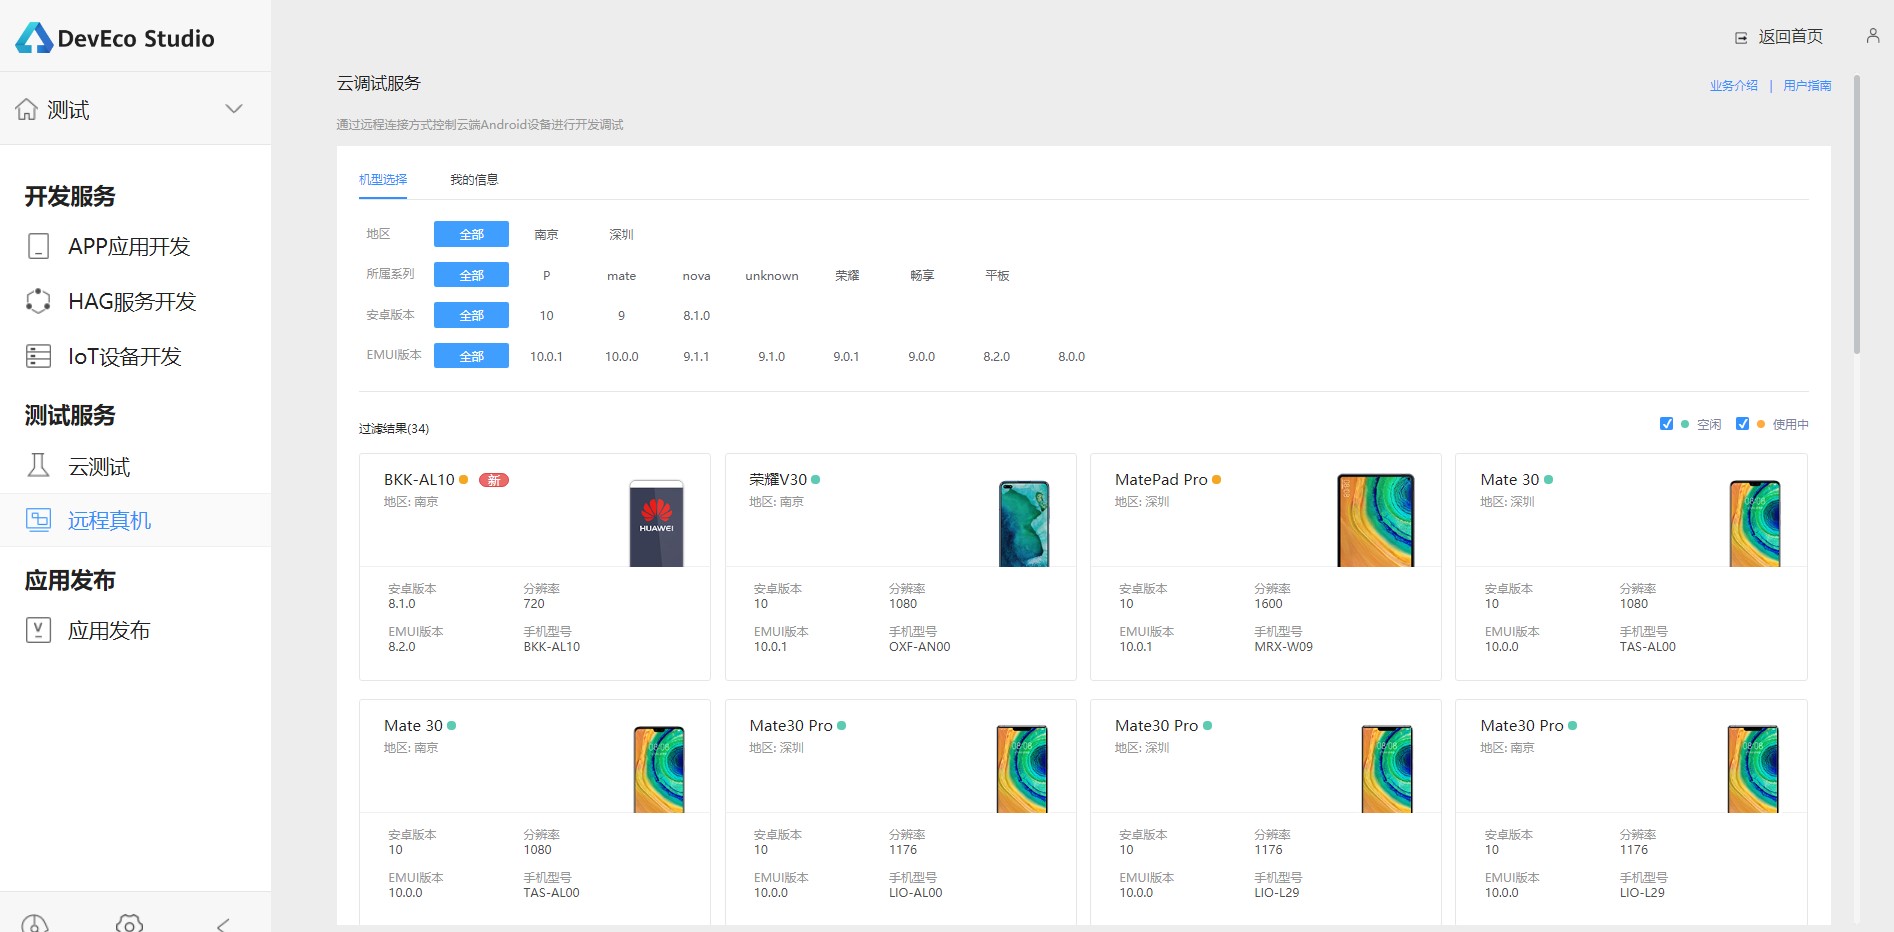1894x932 pixels.
Task: Click 荣耀V30 phone thumbnail
Action: coord(1024,523)
